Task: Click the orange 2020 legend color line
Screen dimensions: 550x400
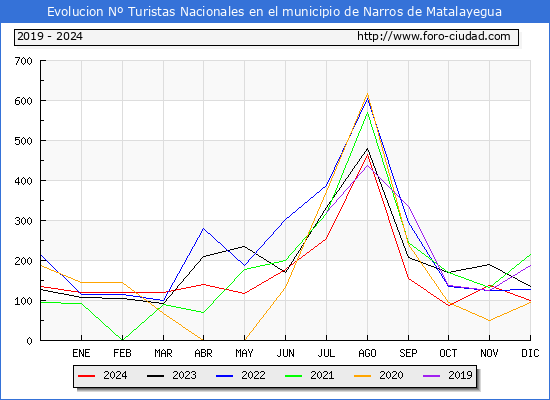Action: [362, 376]
